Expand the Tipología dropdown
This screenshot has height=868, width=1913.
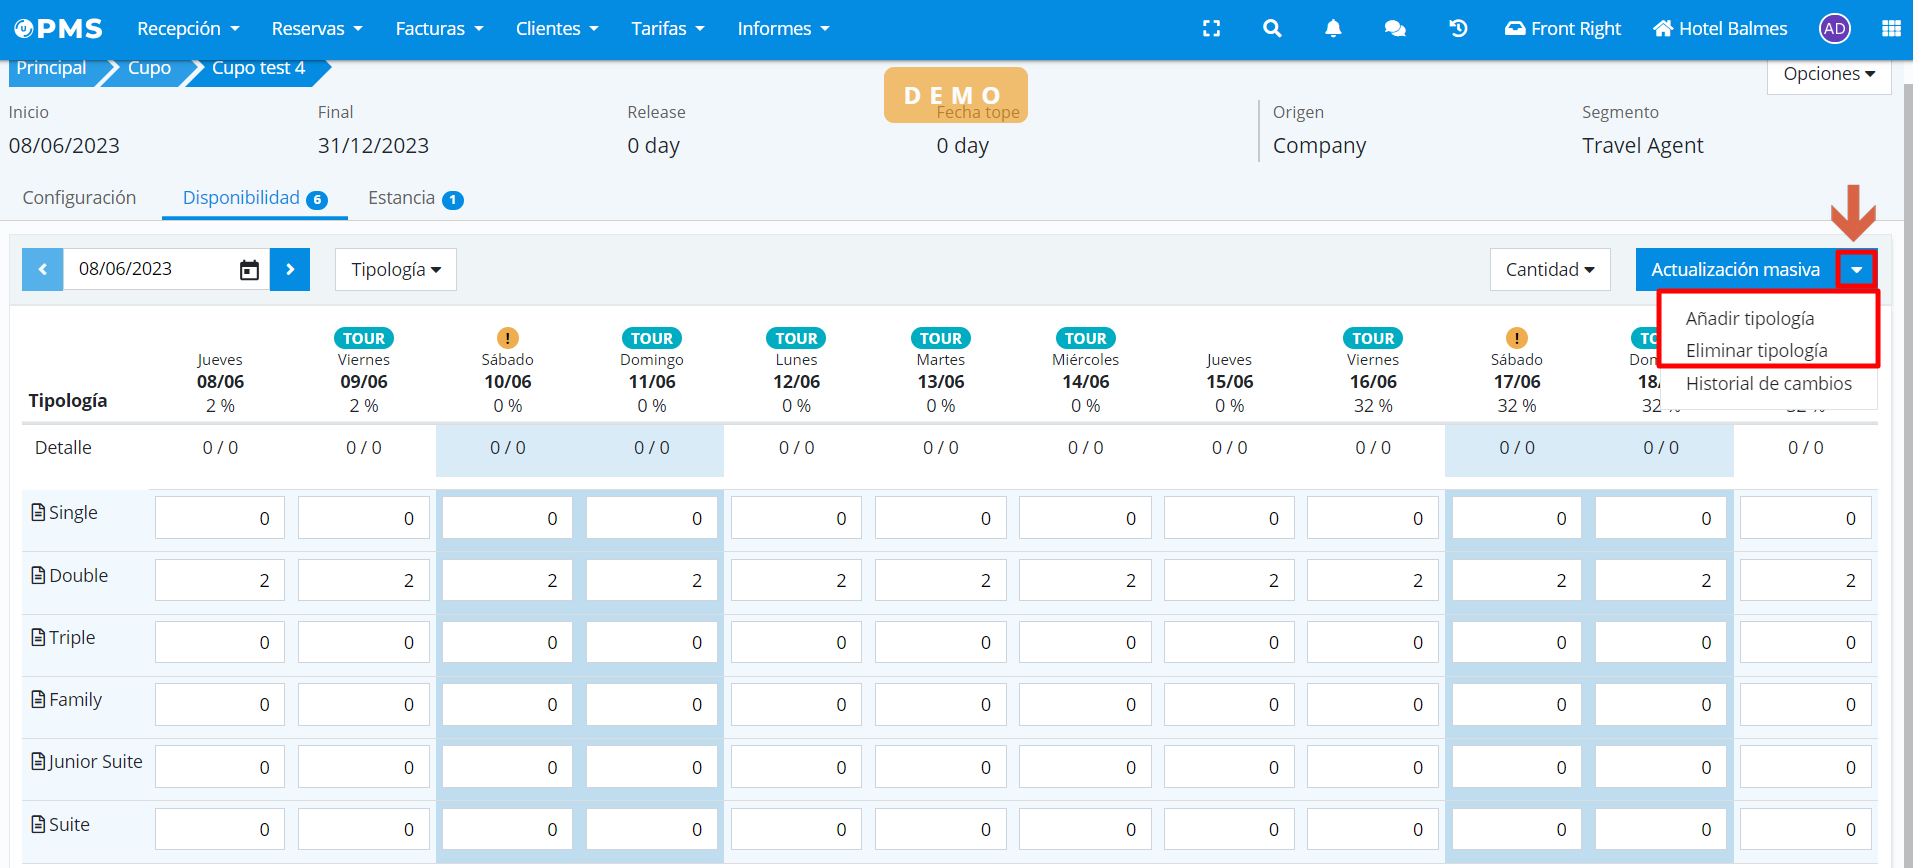(x=396, y=270)
